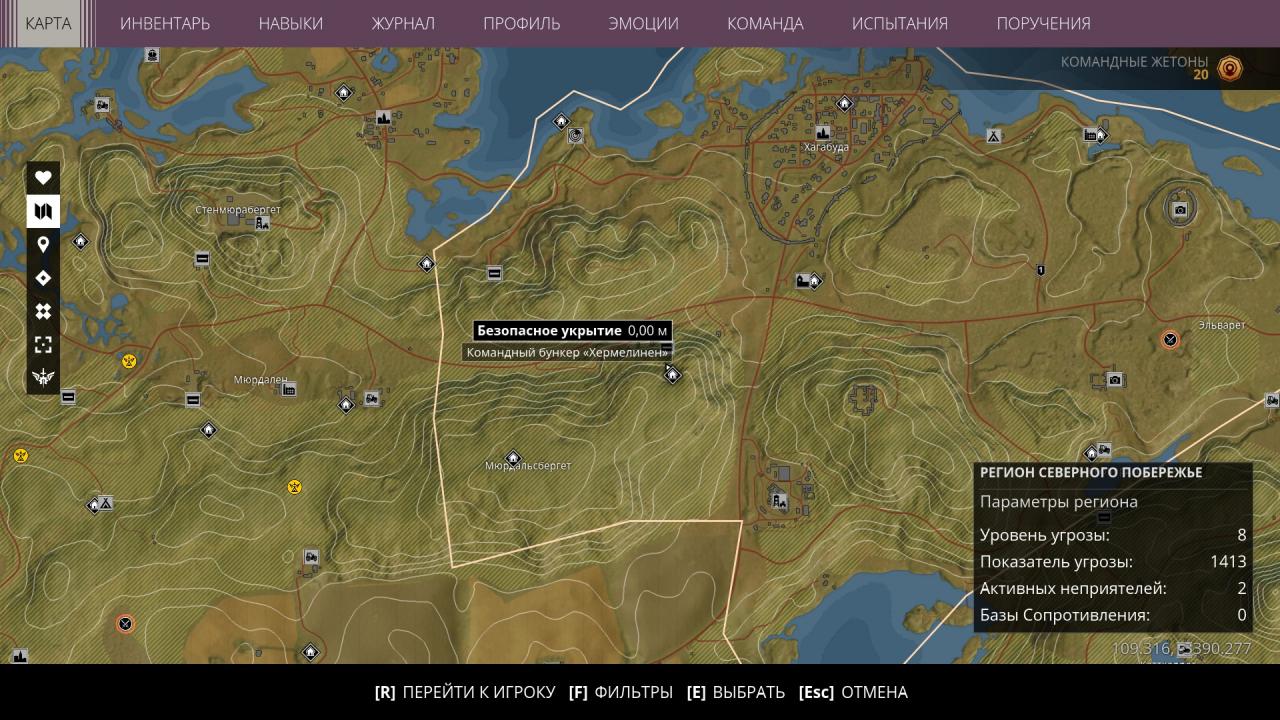The image size is (1280, 720).
Task: Click the Стенмюрабергет place label
Action: pyautogui.click(x=238, y=210)
